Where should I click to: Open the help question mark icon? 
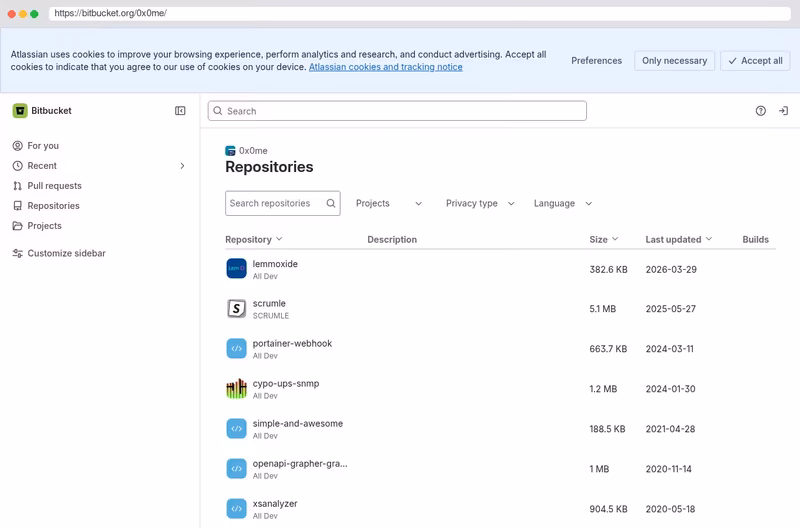[761, 111]
